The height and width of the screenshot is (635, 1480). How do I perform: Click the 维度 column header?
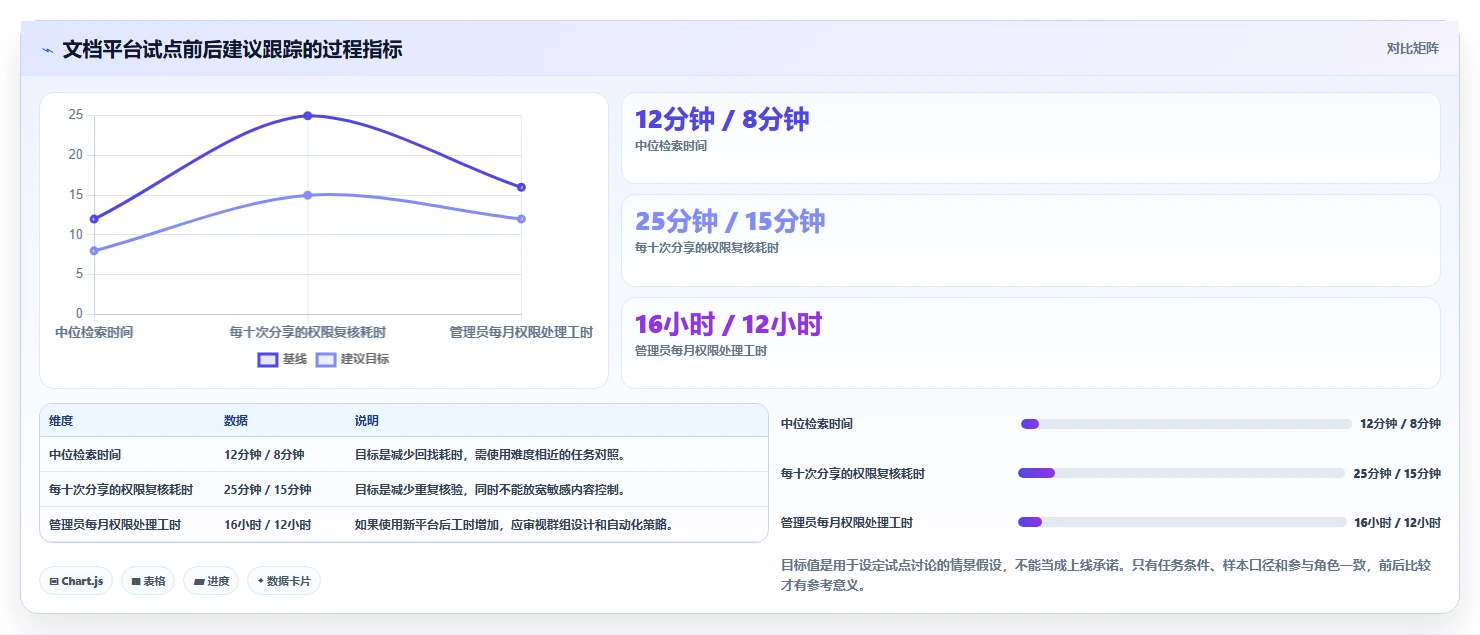pos(61,421)
